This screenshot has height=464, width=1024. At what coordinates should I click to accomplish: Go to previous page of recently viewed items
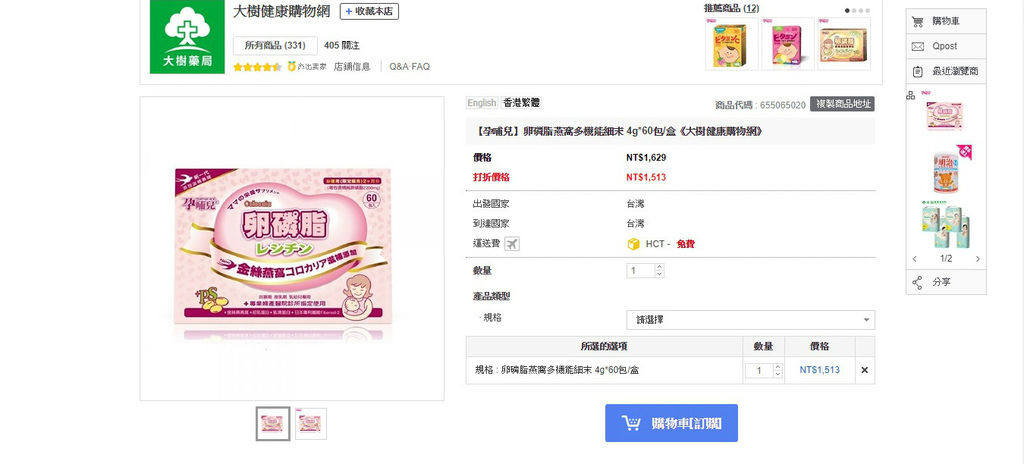(914, 259)
